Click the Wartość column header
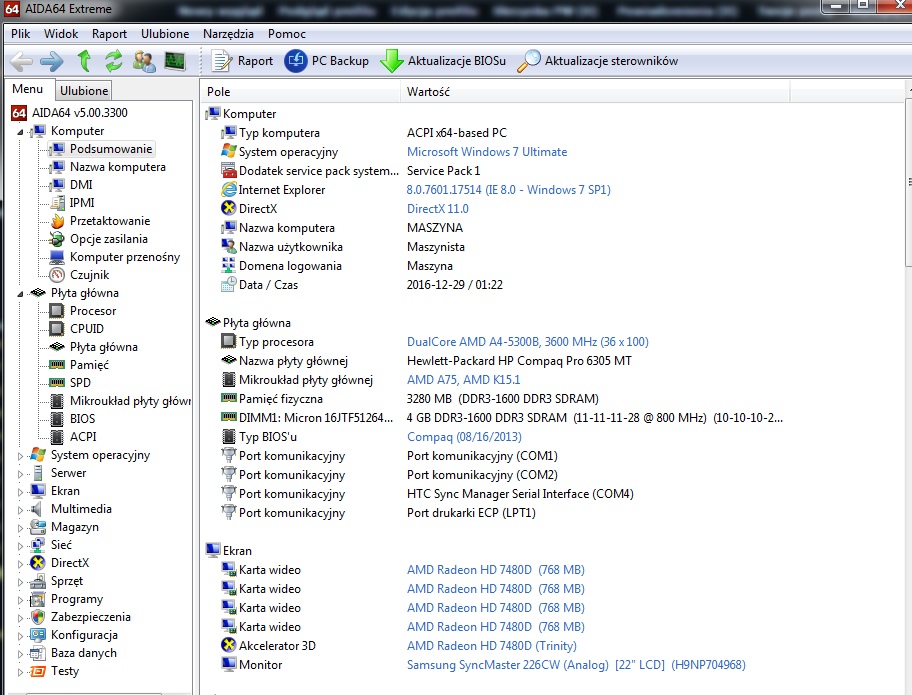The width and height of the screenshot is (912, 695). tap(595, 92)
